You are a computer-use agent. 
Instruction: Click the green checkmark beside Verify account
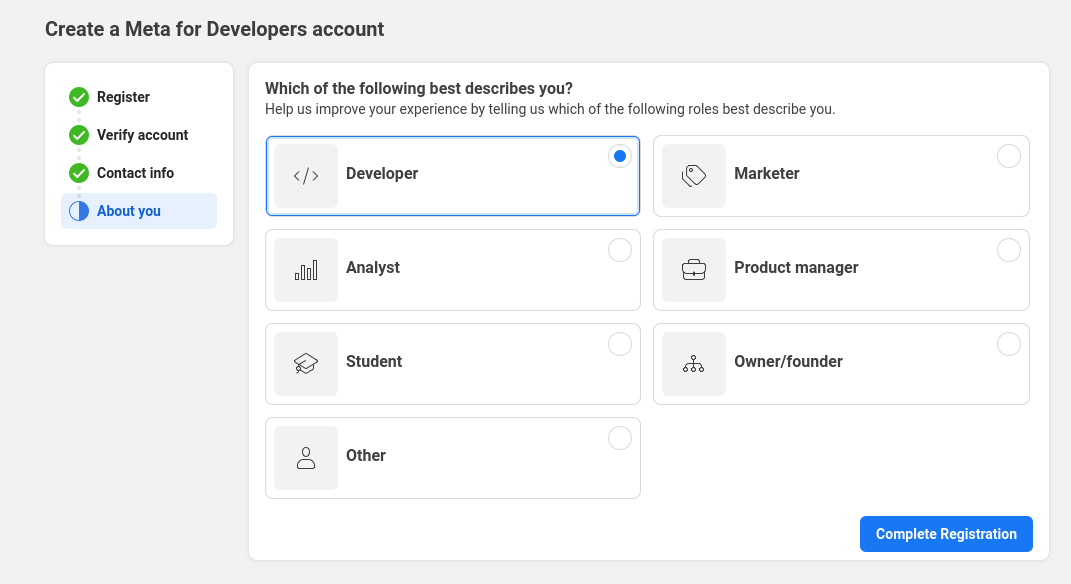point(79,135)
